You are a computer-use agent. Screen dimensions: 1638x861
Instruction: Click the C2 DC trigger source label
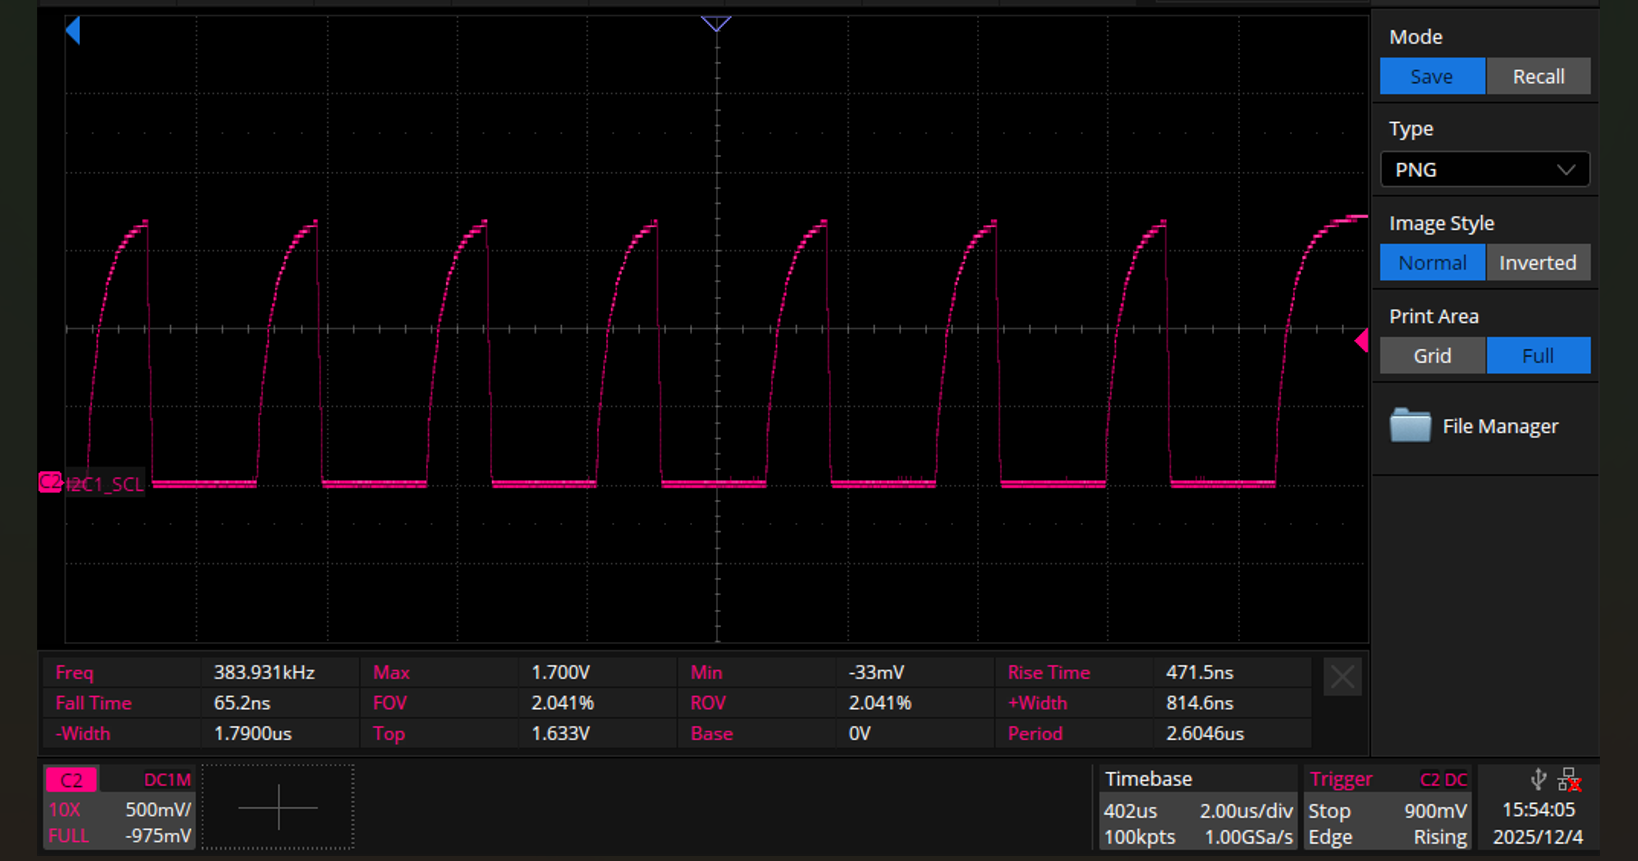(1444, 780)
